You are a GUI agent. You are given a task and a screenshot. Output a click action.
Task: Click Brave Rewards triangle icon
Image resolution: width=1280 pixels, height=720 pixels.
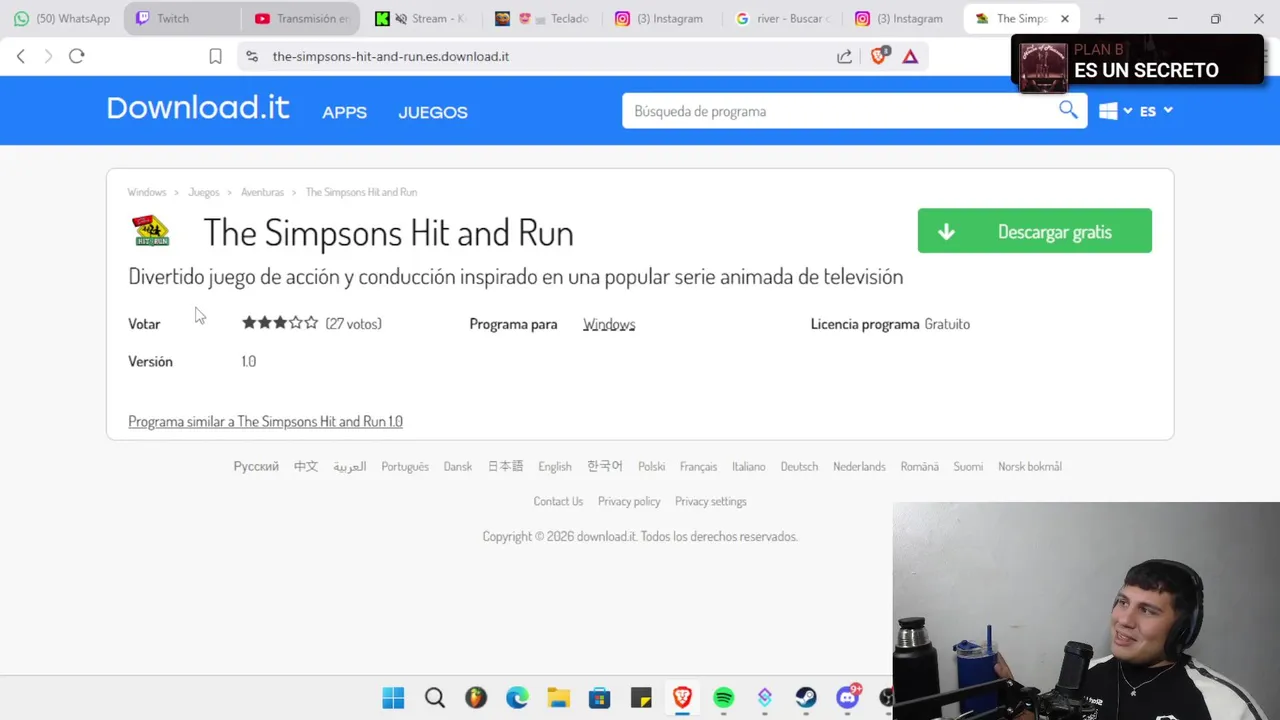coord(910,56)
